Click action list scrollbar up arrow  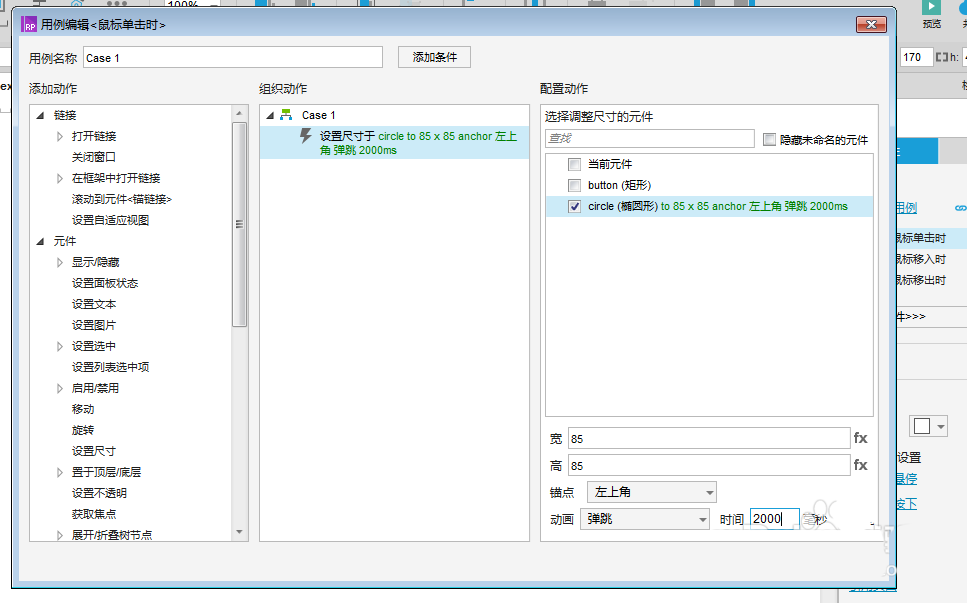[239, 113]
